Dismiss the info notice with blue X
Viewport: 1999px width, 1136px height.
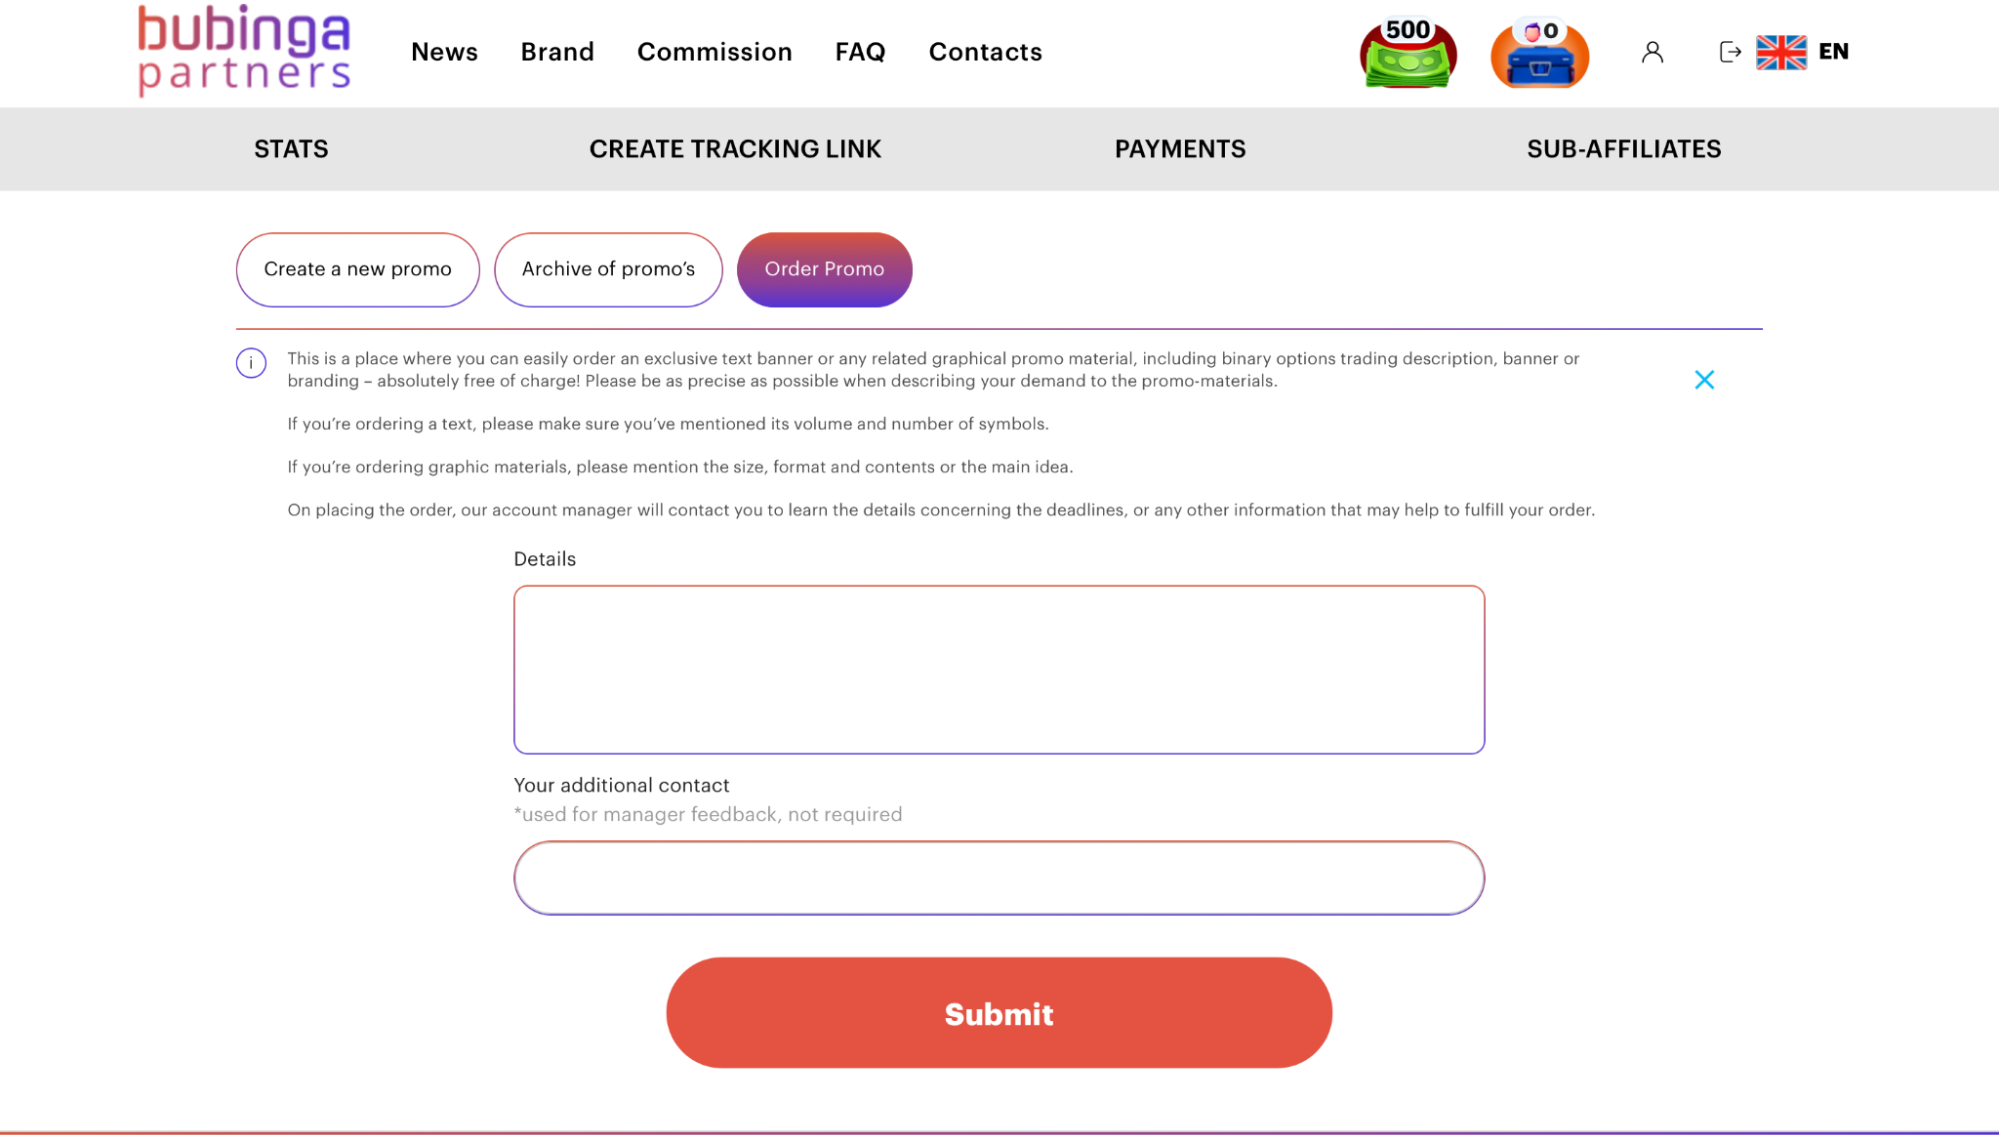(1704, 380)
